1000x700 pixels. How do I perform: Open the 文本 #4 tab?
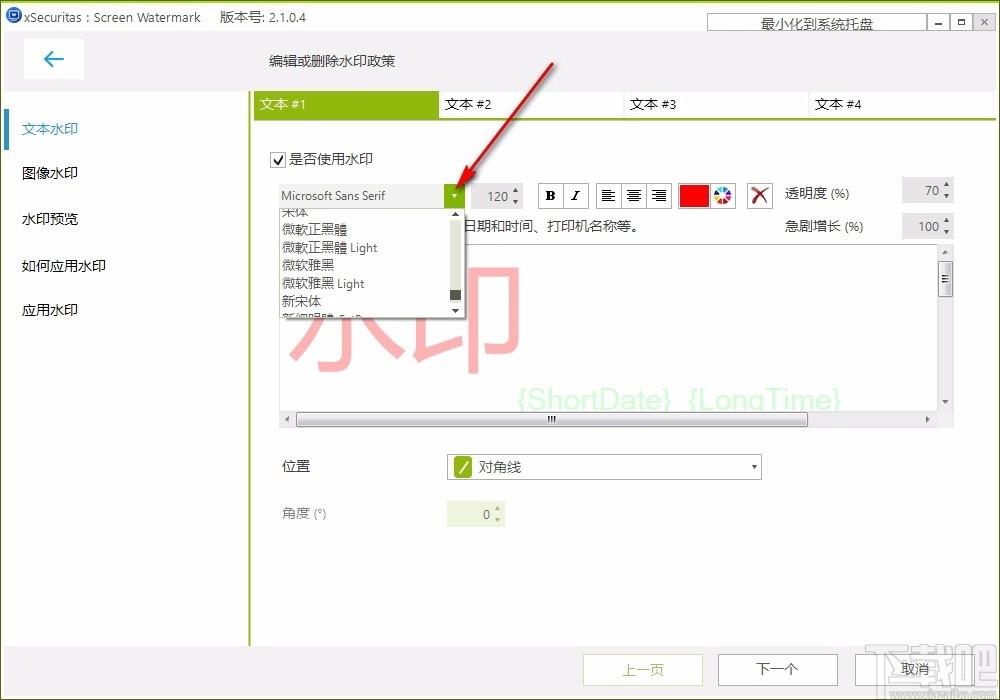pyautogui.click(x=901, y=105)
